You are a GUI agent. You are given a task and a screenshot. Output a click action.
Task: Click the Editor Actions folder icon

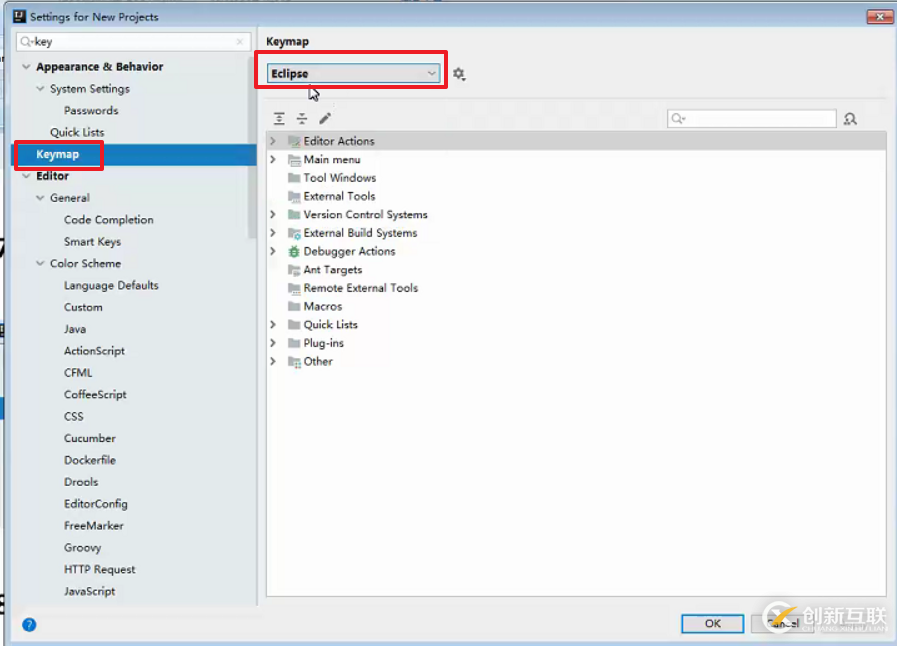click(x=294, y=141)
